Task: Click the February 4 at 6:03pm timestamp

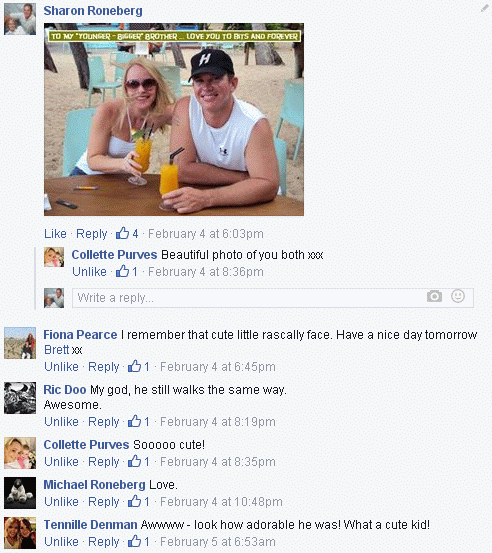Action: pyautogui.click(x=206, y=233)
